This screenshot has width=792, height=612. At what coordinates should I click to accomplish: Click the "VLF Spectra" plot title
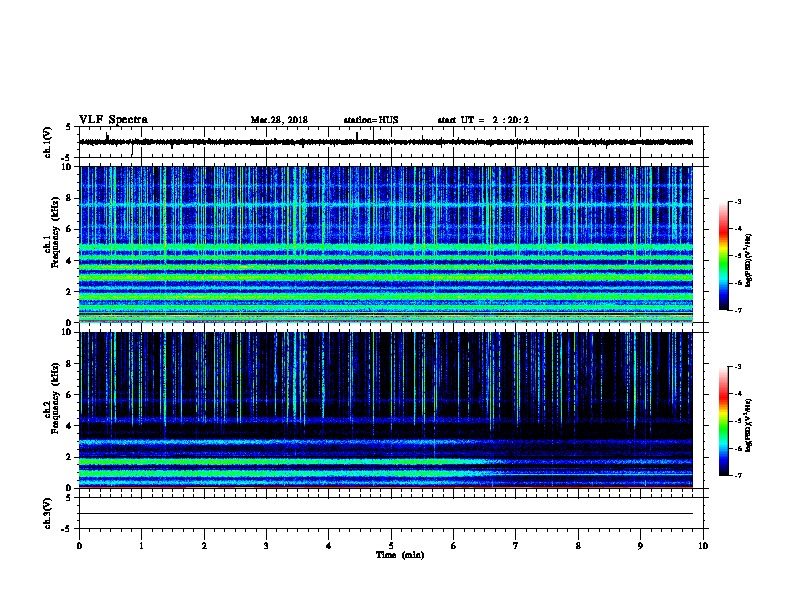113,120
